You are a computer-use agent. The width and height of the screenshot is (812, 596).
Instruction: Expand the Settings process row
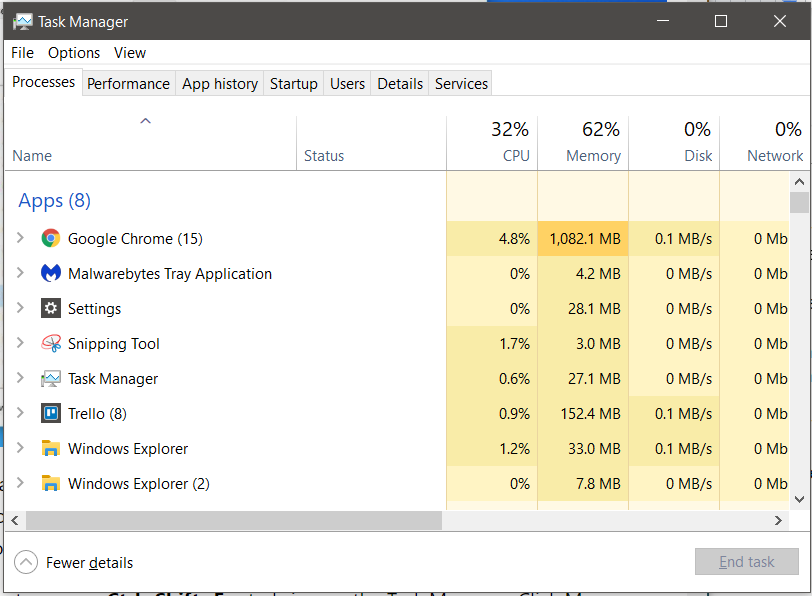coord(20,308)
